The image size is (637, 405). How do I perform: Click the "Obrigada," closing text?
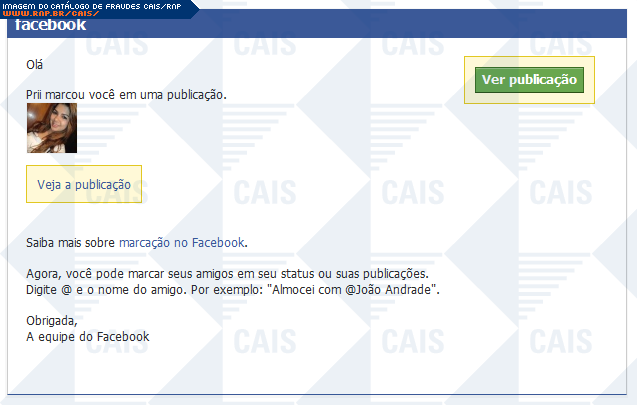[x=51, y=321]
